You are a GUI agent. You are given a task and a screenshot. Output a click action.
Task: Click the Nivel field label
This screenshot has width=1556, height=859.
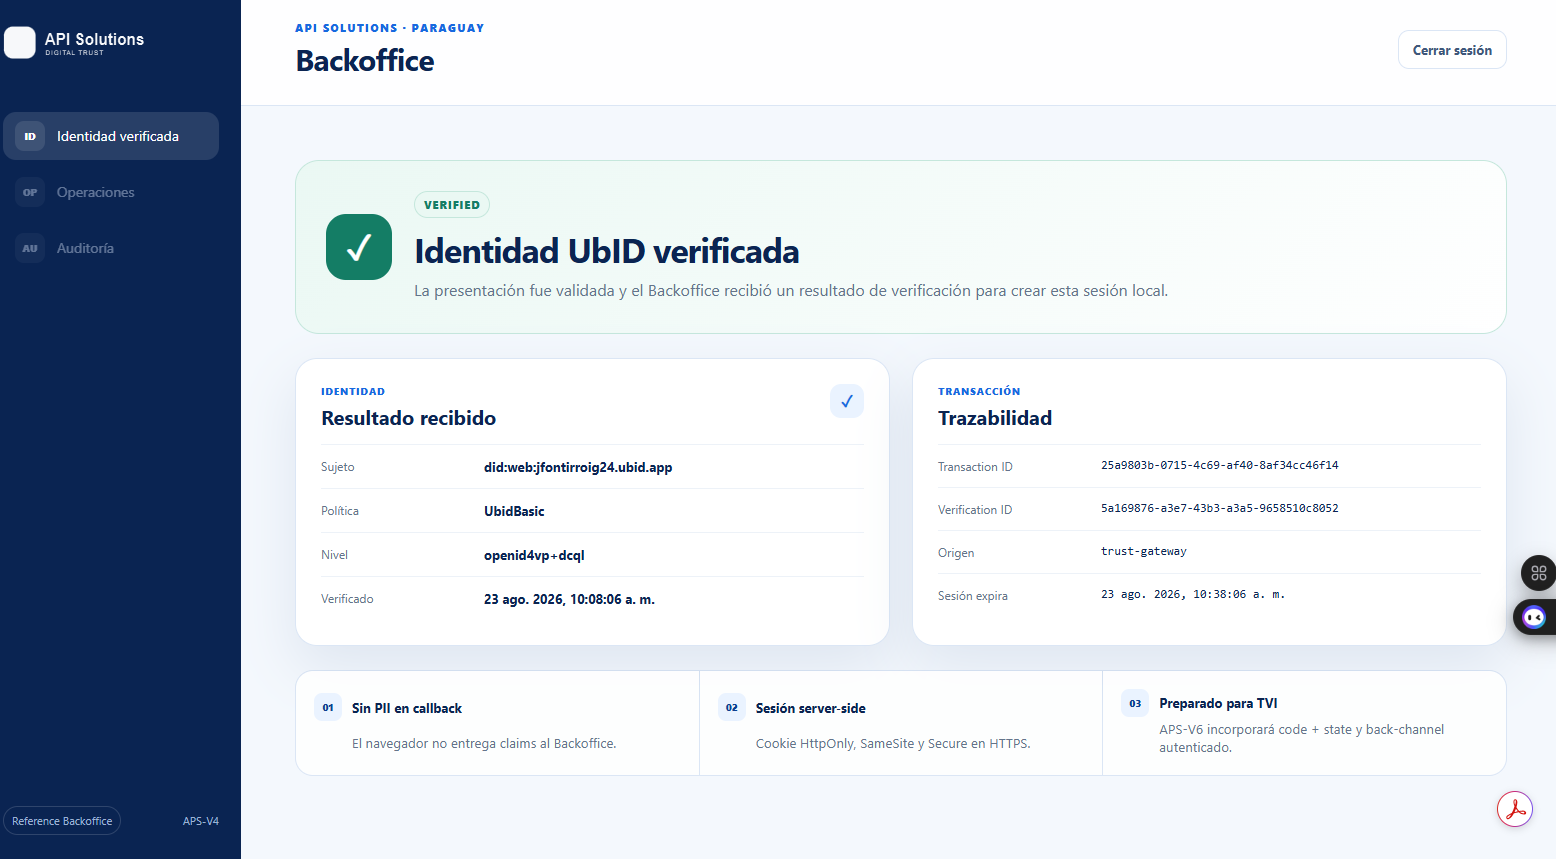[x=335, y=555]
